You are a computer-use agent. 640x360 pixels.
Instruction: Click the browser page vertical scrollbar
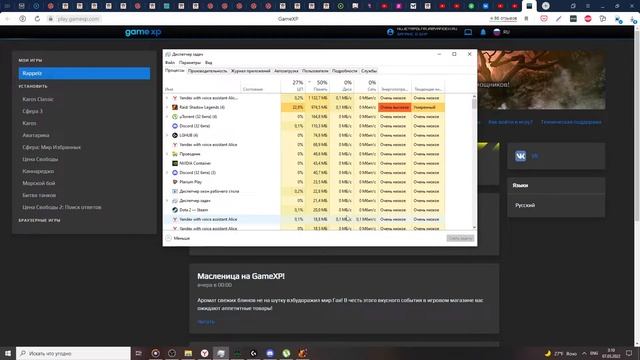point(637,186)
